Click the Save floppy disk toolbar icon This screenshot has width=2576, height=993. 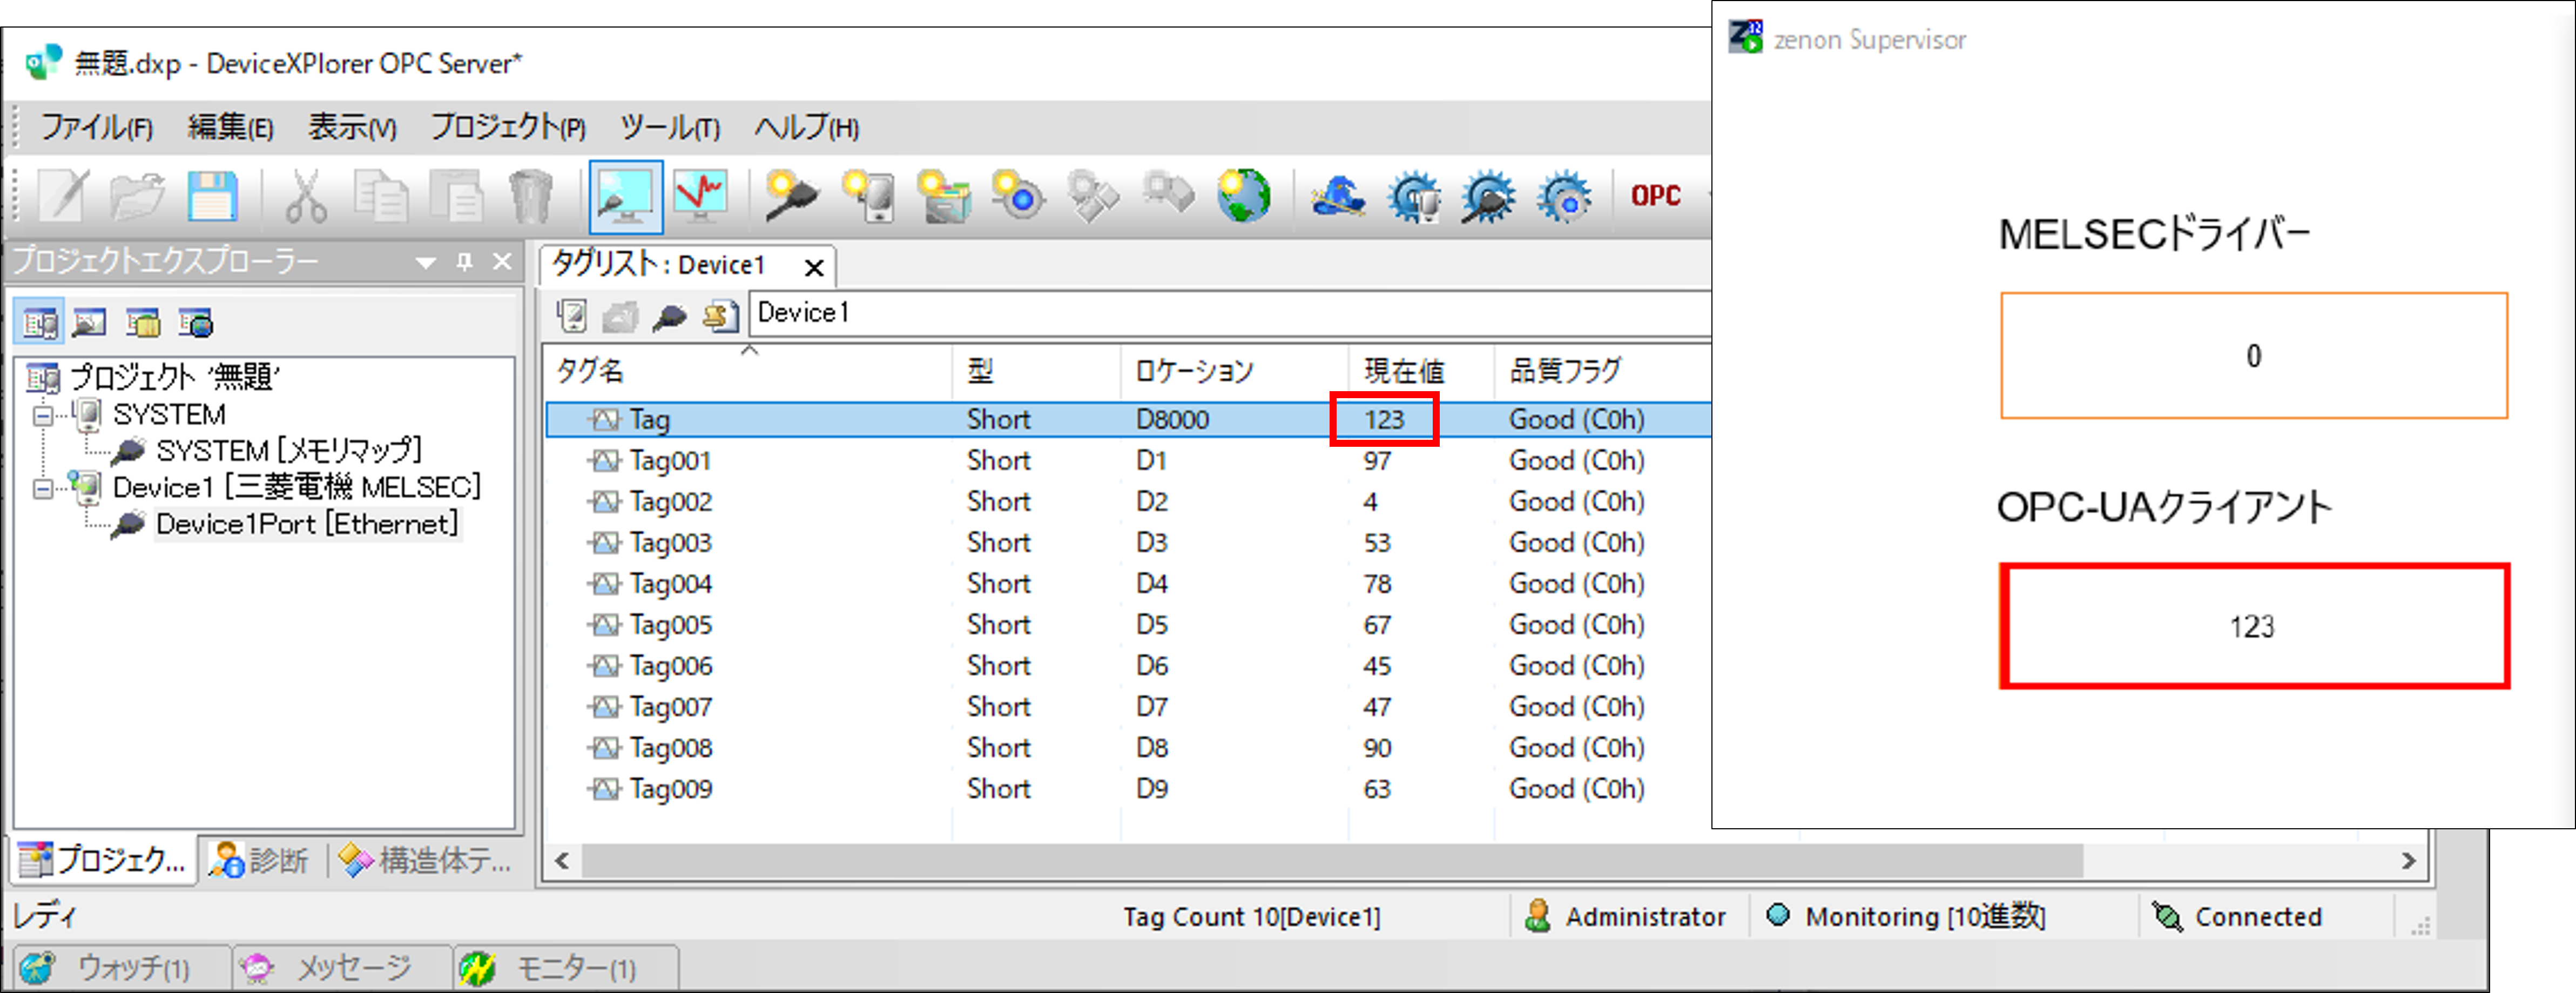pyautogui.click(x=212, y=196)
